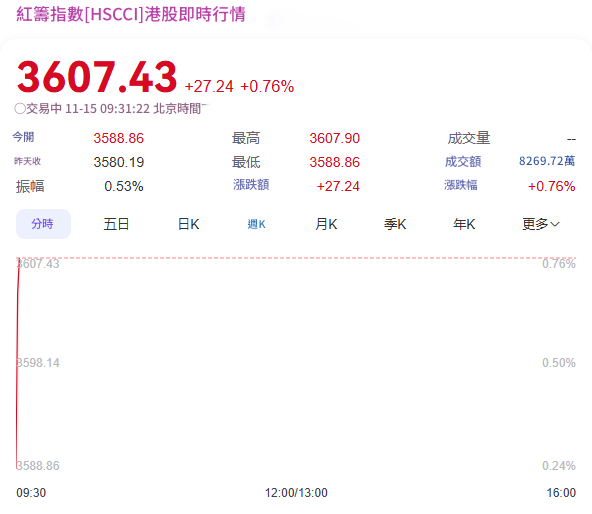Click the 成交額 turnover label
592x514 pixels.
pos(463,162)
